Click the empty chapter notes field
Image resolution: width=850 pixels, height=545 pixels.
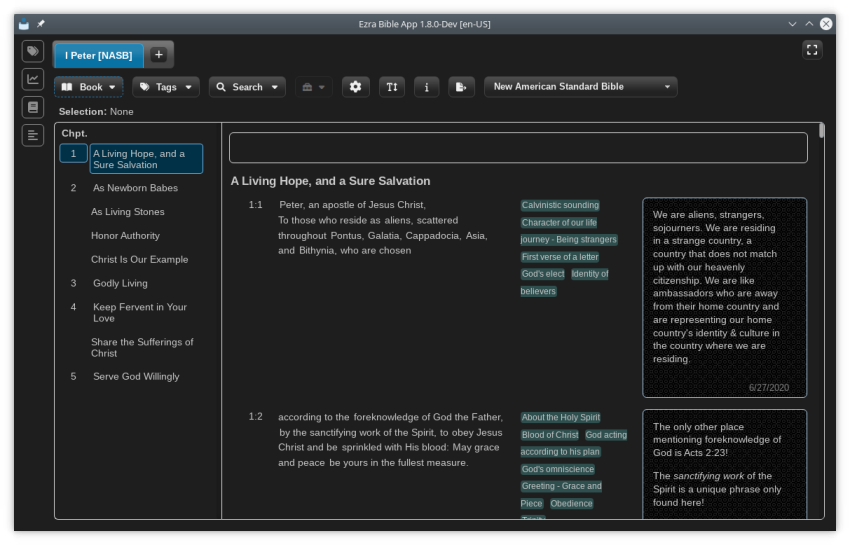click(x=518, y=148)
